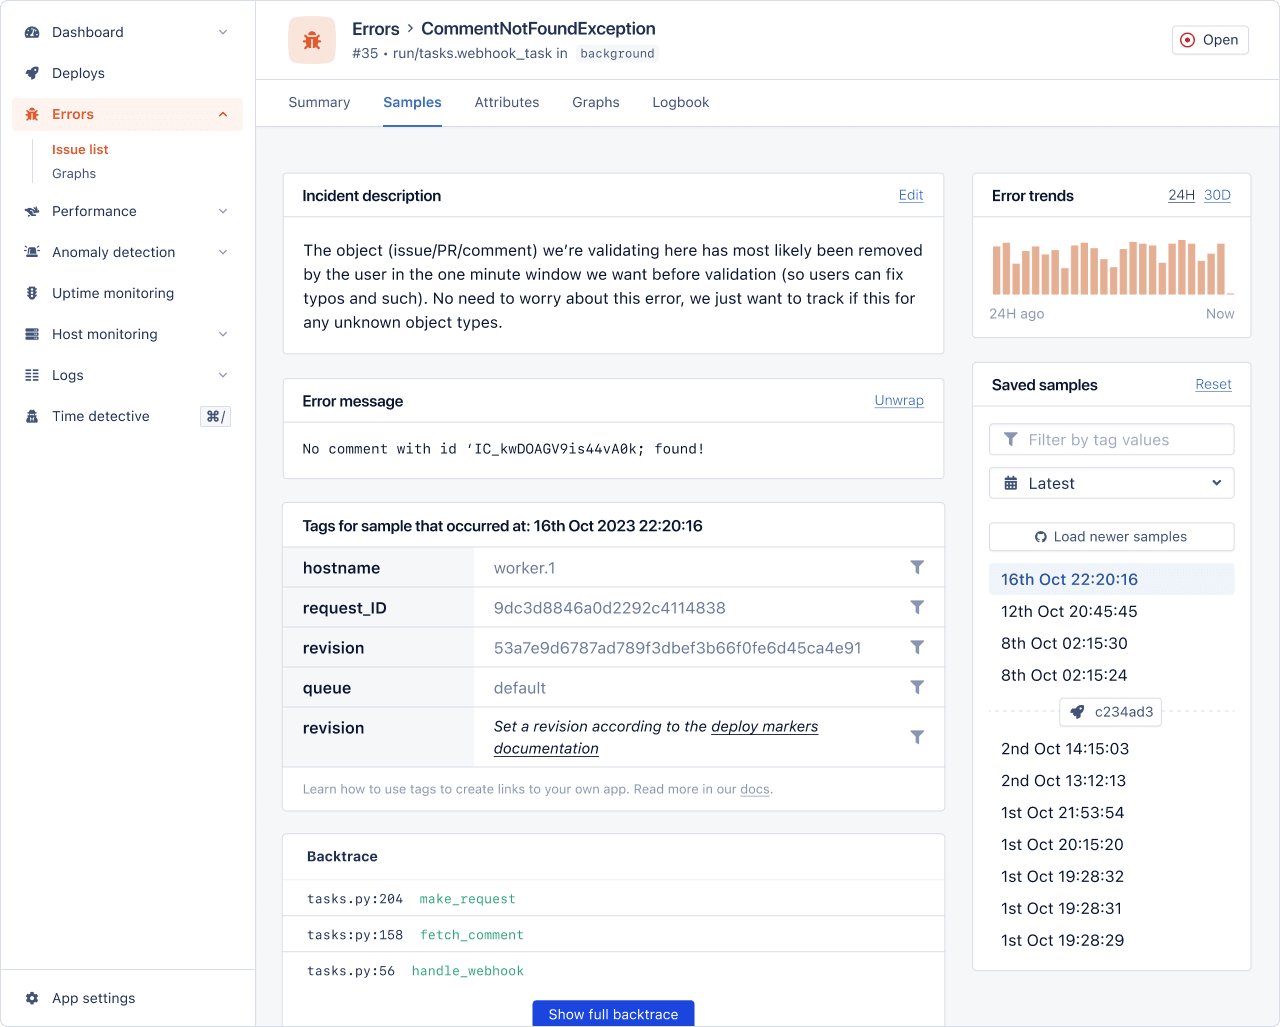Select sample 2nd Oct 14:15:03
Image resolution: width=1280 pixels, height=1027 pixels.
click(1065, 748)
